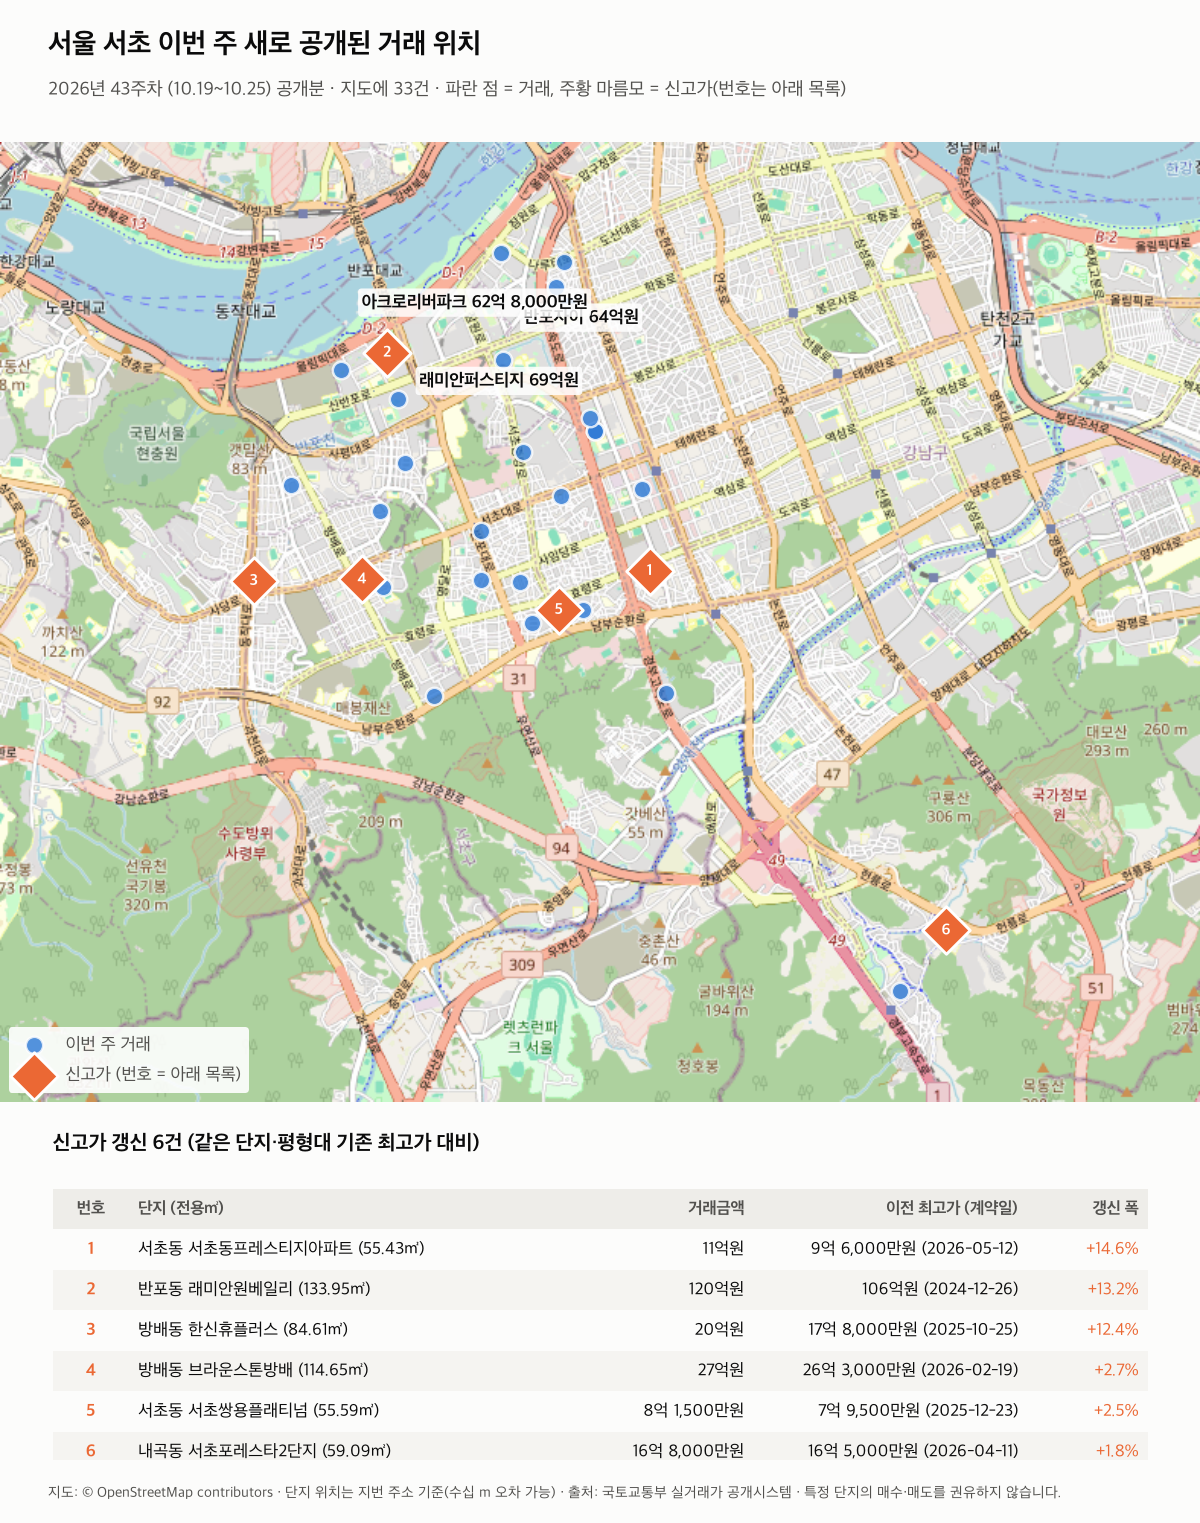This screenshot has width=1200, height=1523.
Task: Click diamond marker 6 near 헌릉로
Action: point(945,930)
